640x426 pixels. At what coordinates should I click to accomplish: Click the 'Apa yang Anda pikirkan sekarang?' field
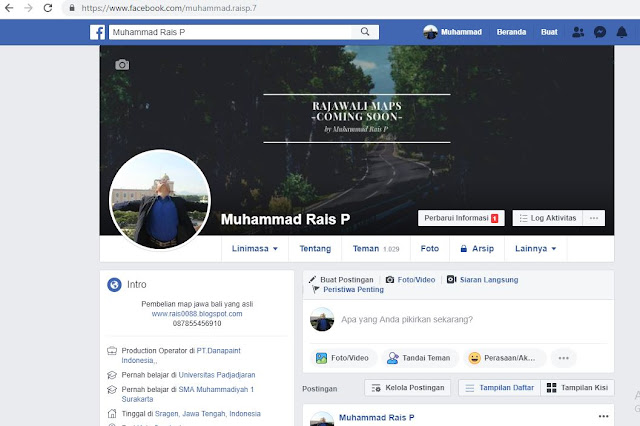coord(407,320)
